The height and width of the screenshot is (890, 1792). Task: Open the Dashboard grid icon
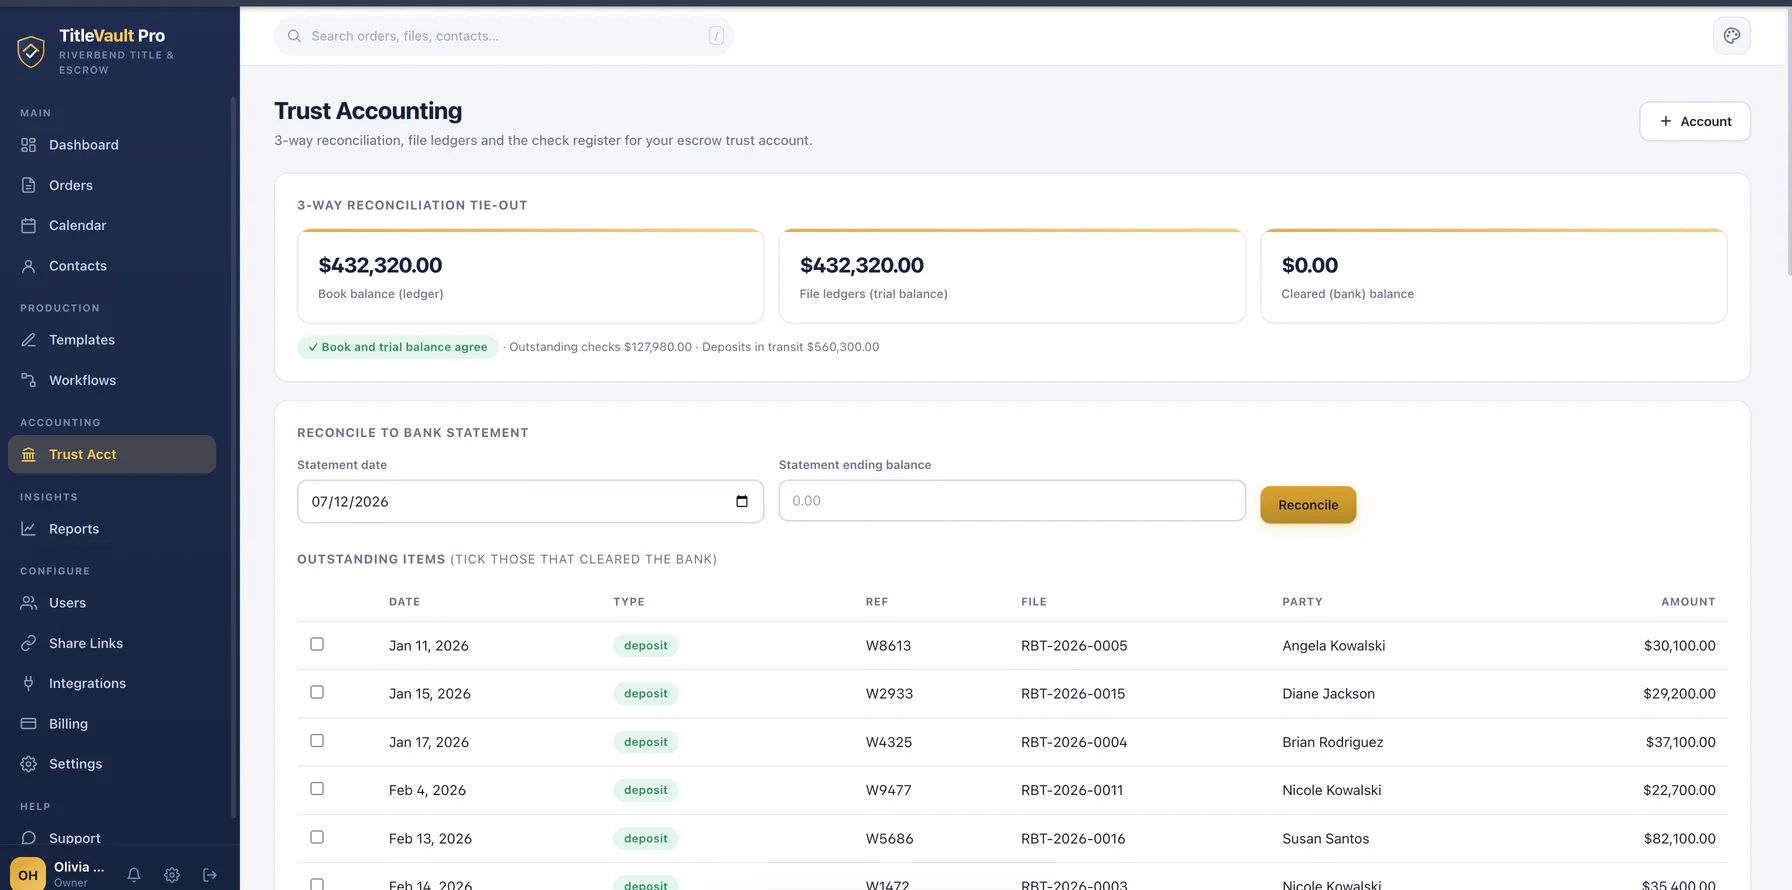pos(28,145)
